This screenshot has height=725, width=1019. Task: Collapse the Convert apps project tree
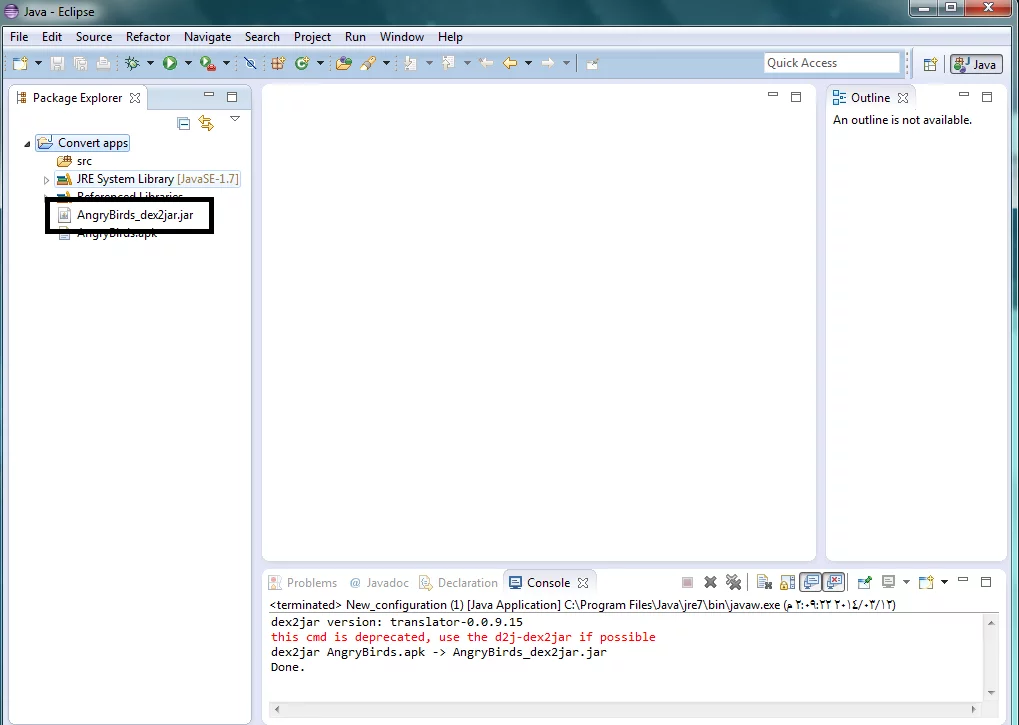(28, 144)
